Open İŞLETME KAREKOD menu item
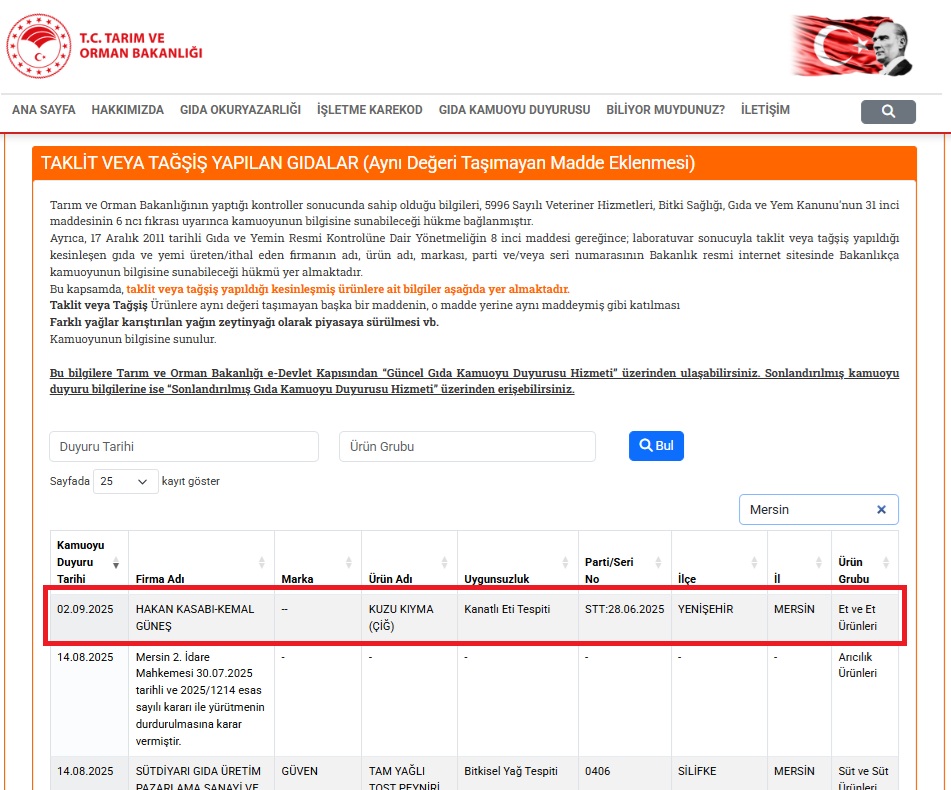Viewport: 951px width, 790px height. click(x=369, y=110)
